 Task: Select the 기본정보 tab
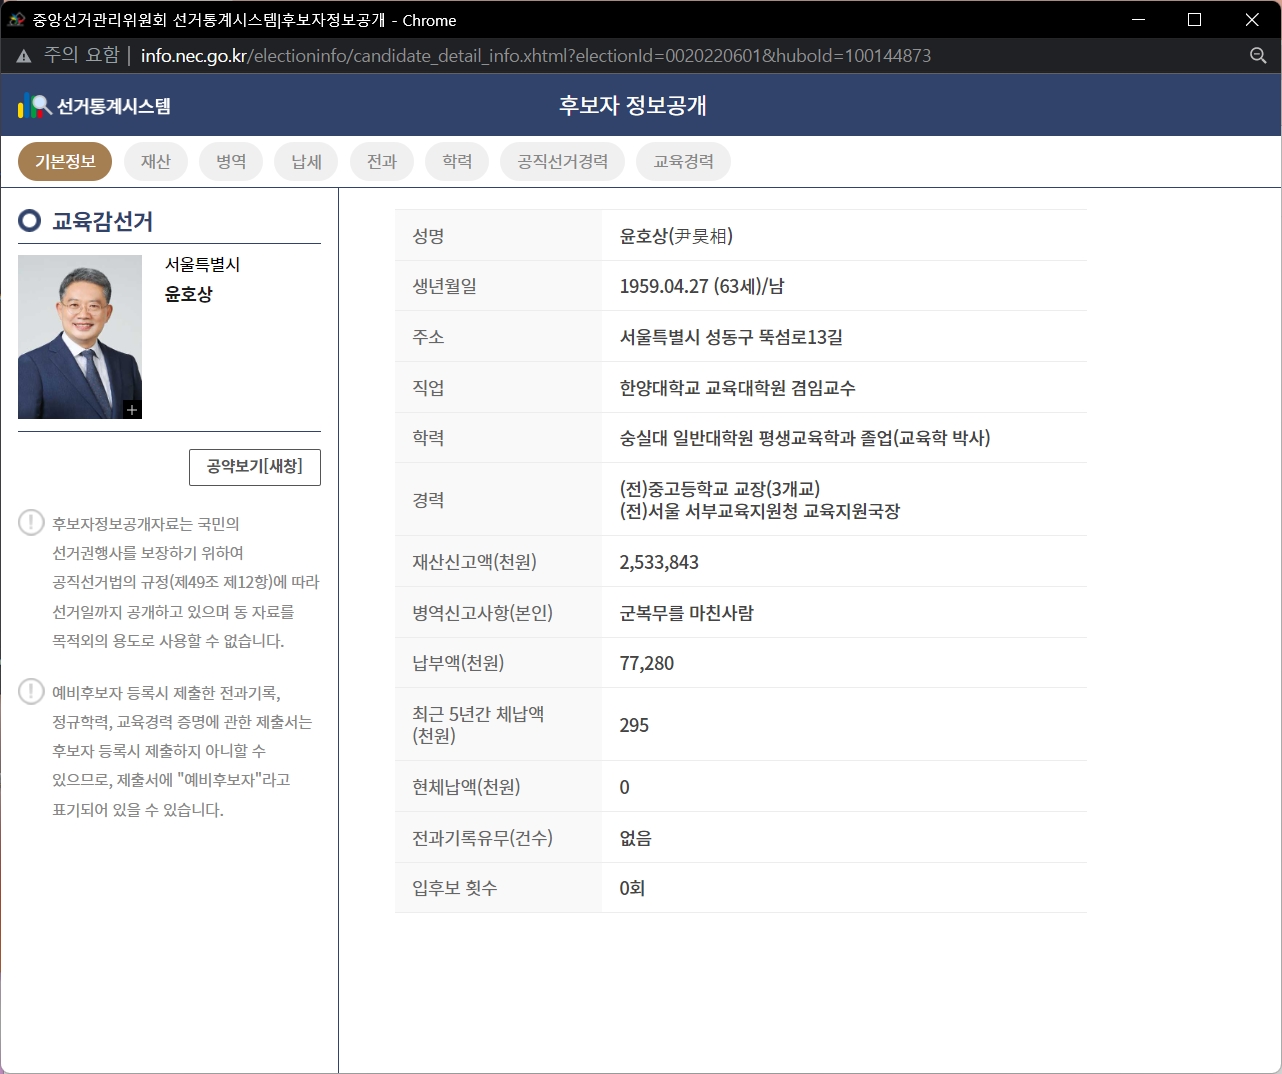65,162
